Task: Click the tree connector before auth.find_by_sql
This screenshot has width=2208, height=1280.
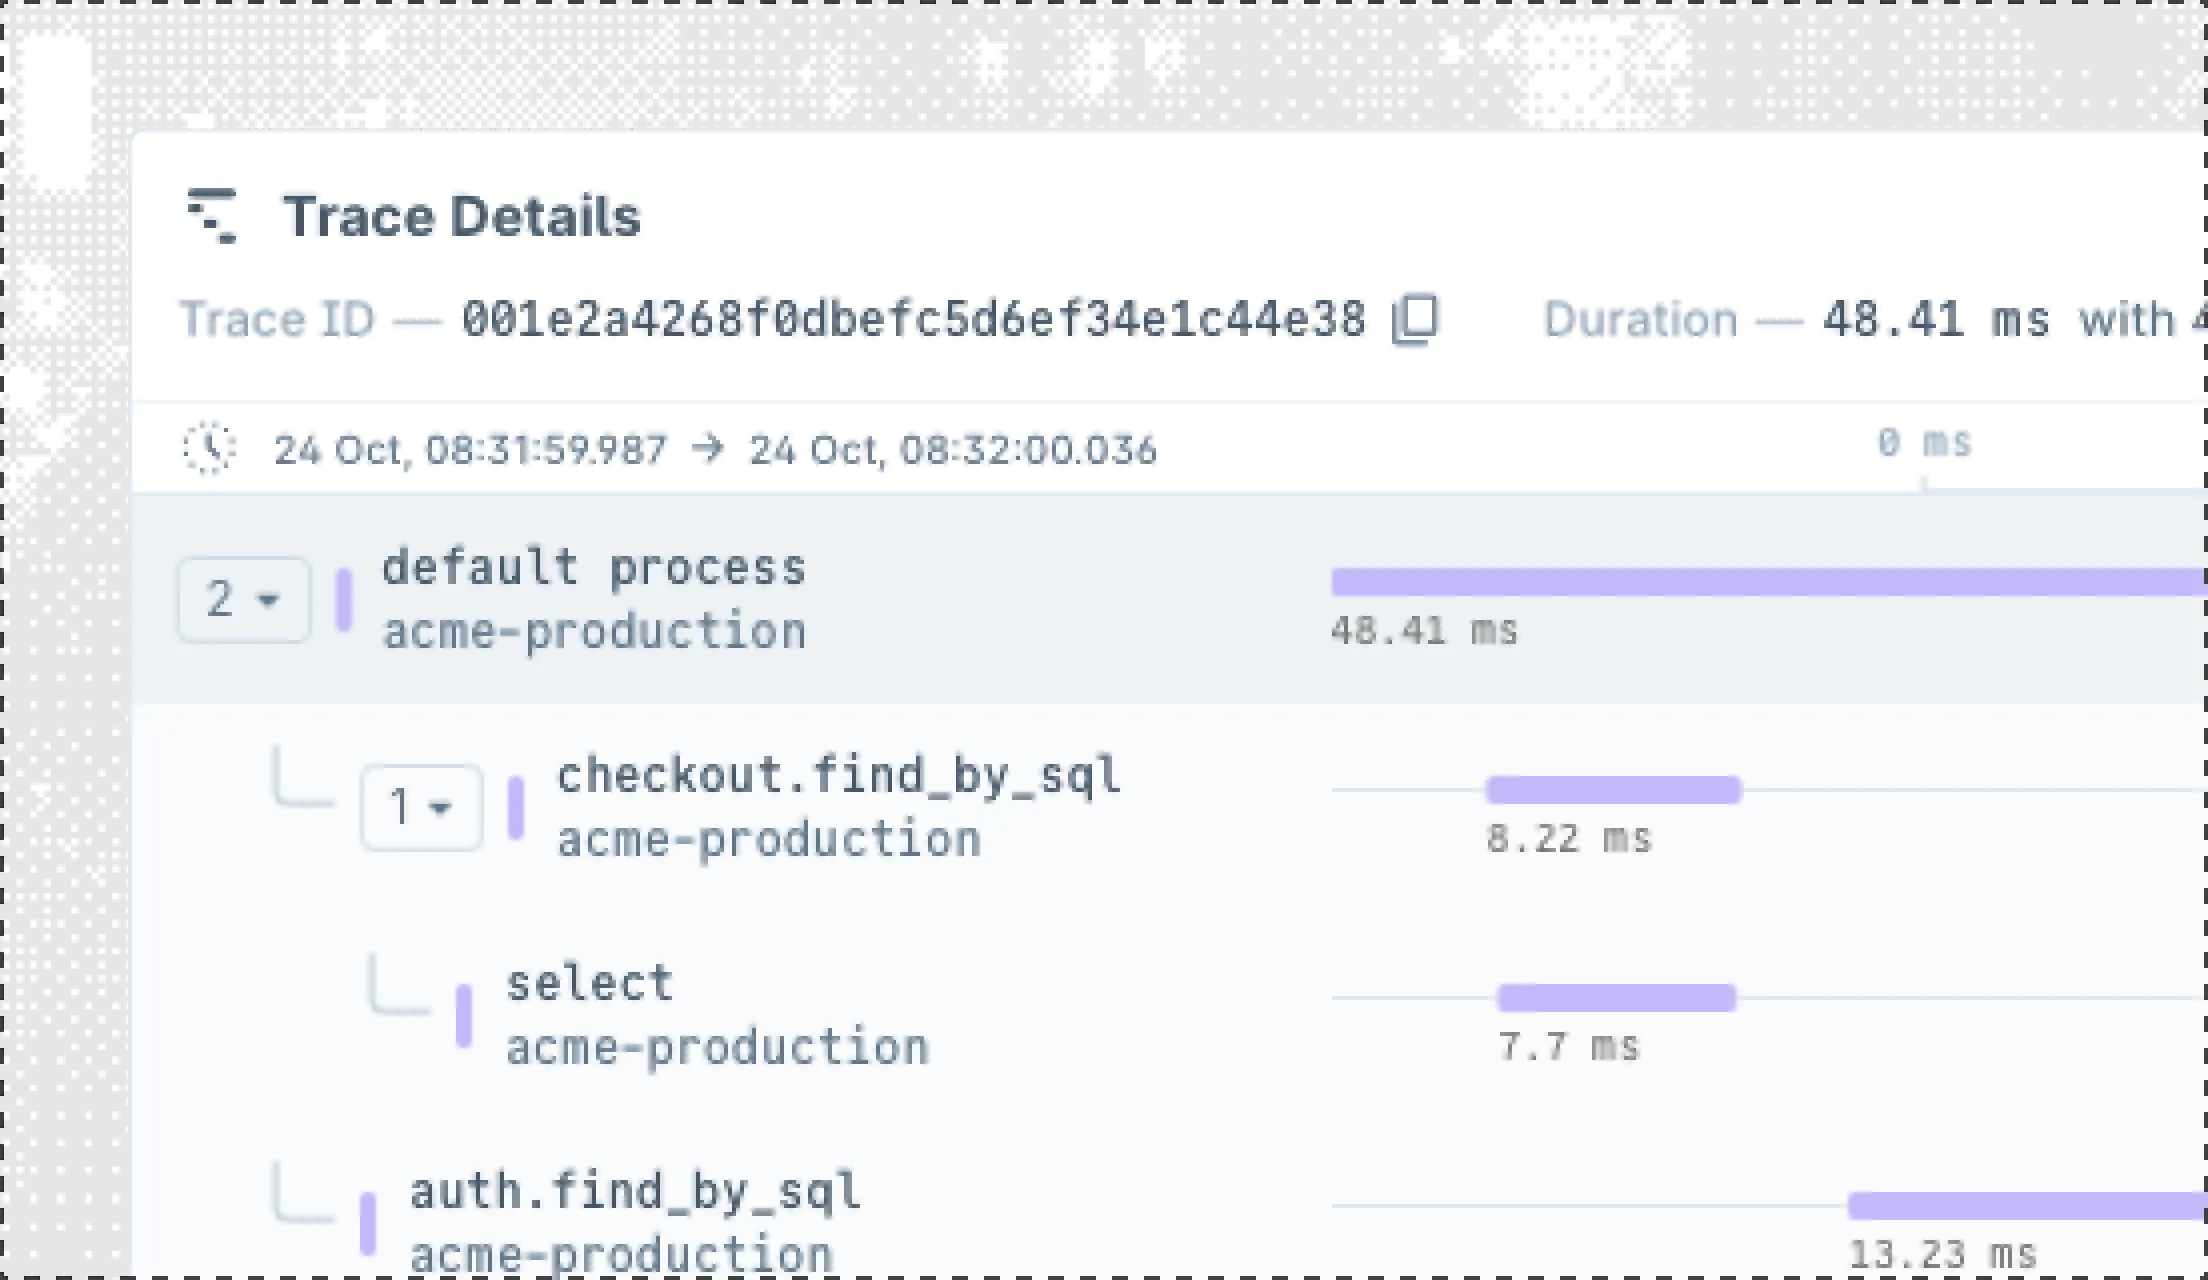Action: click(302, 1196)
